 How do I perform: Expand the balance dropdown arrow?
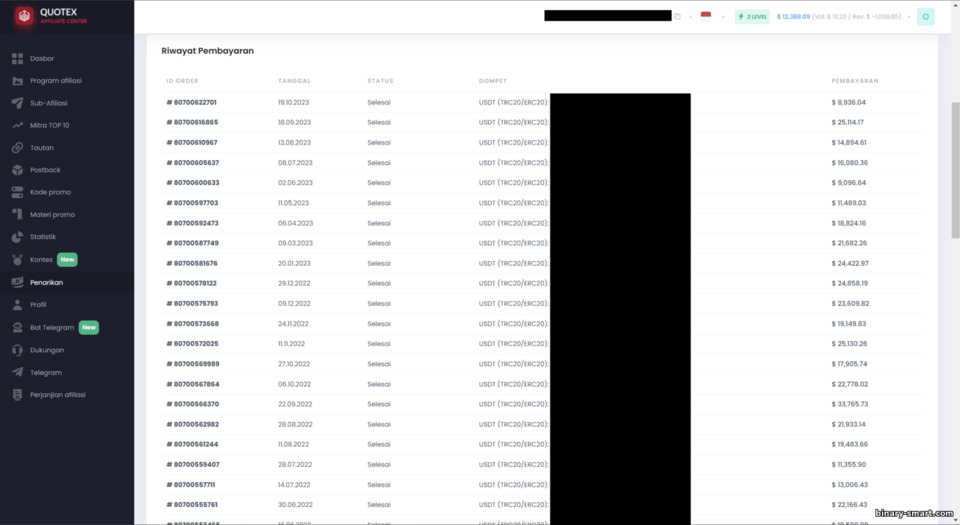909,17
